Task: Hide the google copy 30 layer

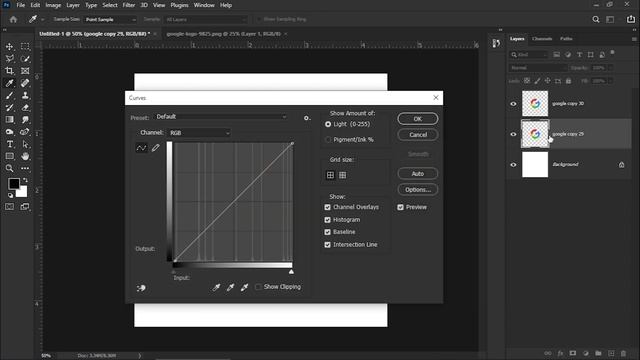Action: pyautogui.click(x=513, y=104)
